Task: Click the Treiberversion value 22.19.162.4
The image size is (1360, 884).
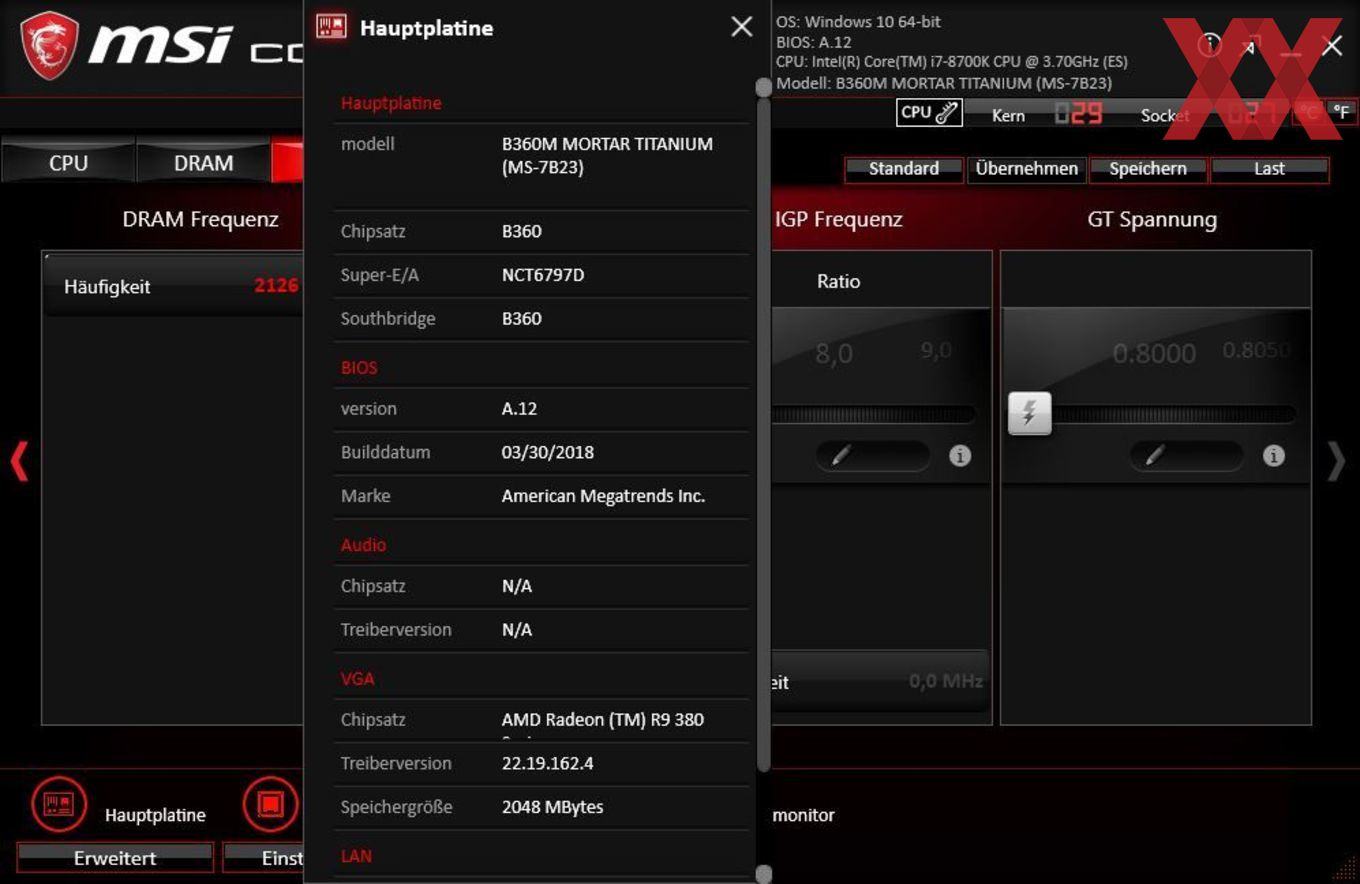Action: [548, 763]
